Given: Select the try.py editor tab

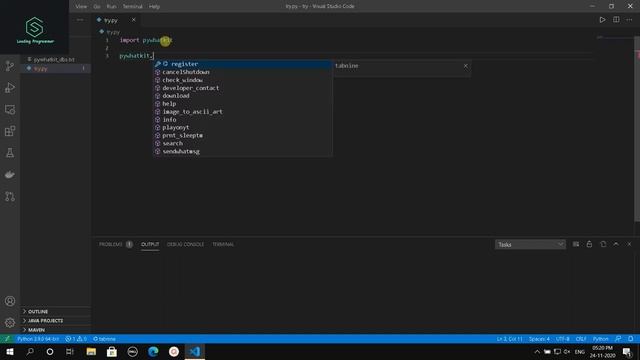Looking at the screenshot, I should (116, 20).
